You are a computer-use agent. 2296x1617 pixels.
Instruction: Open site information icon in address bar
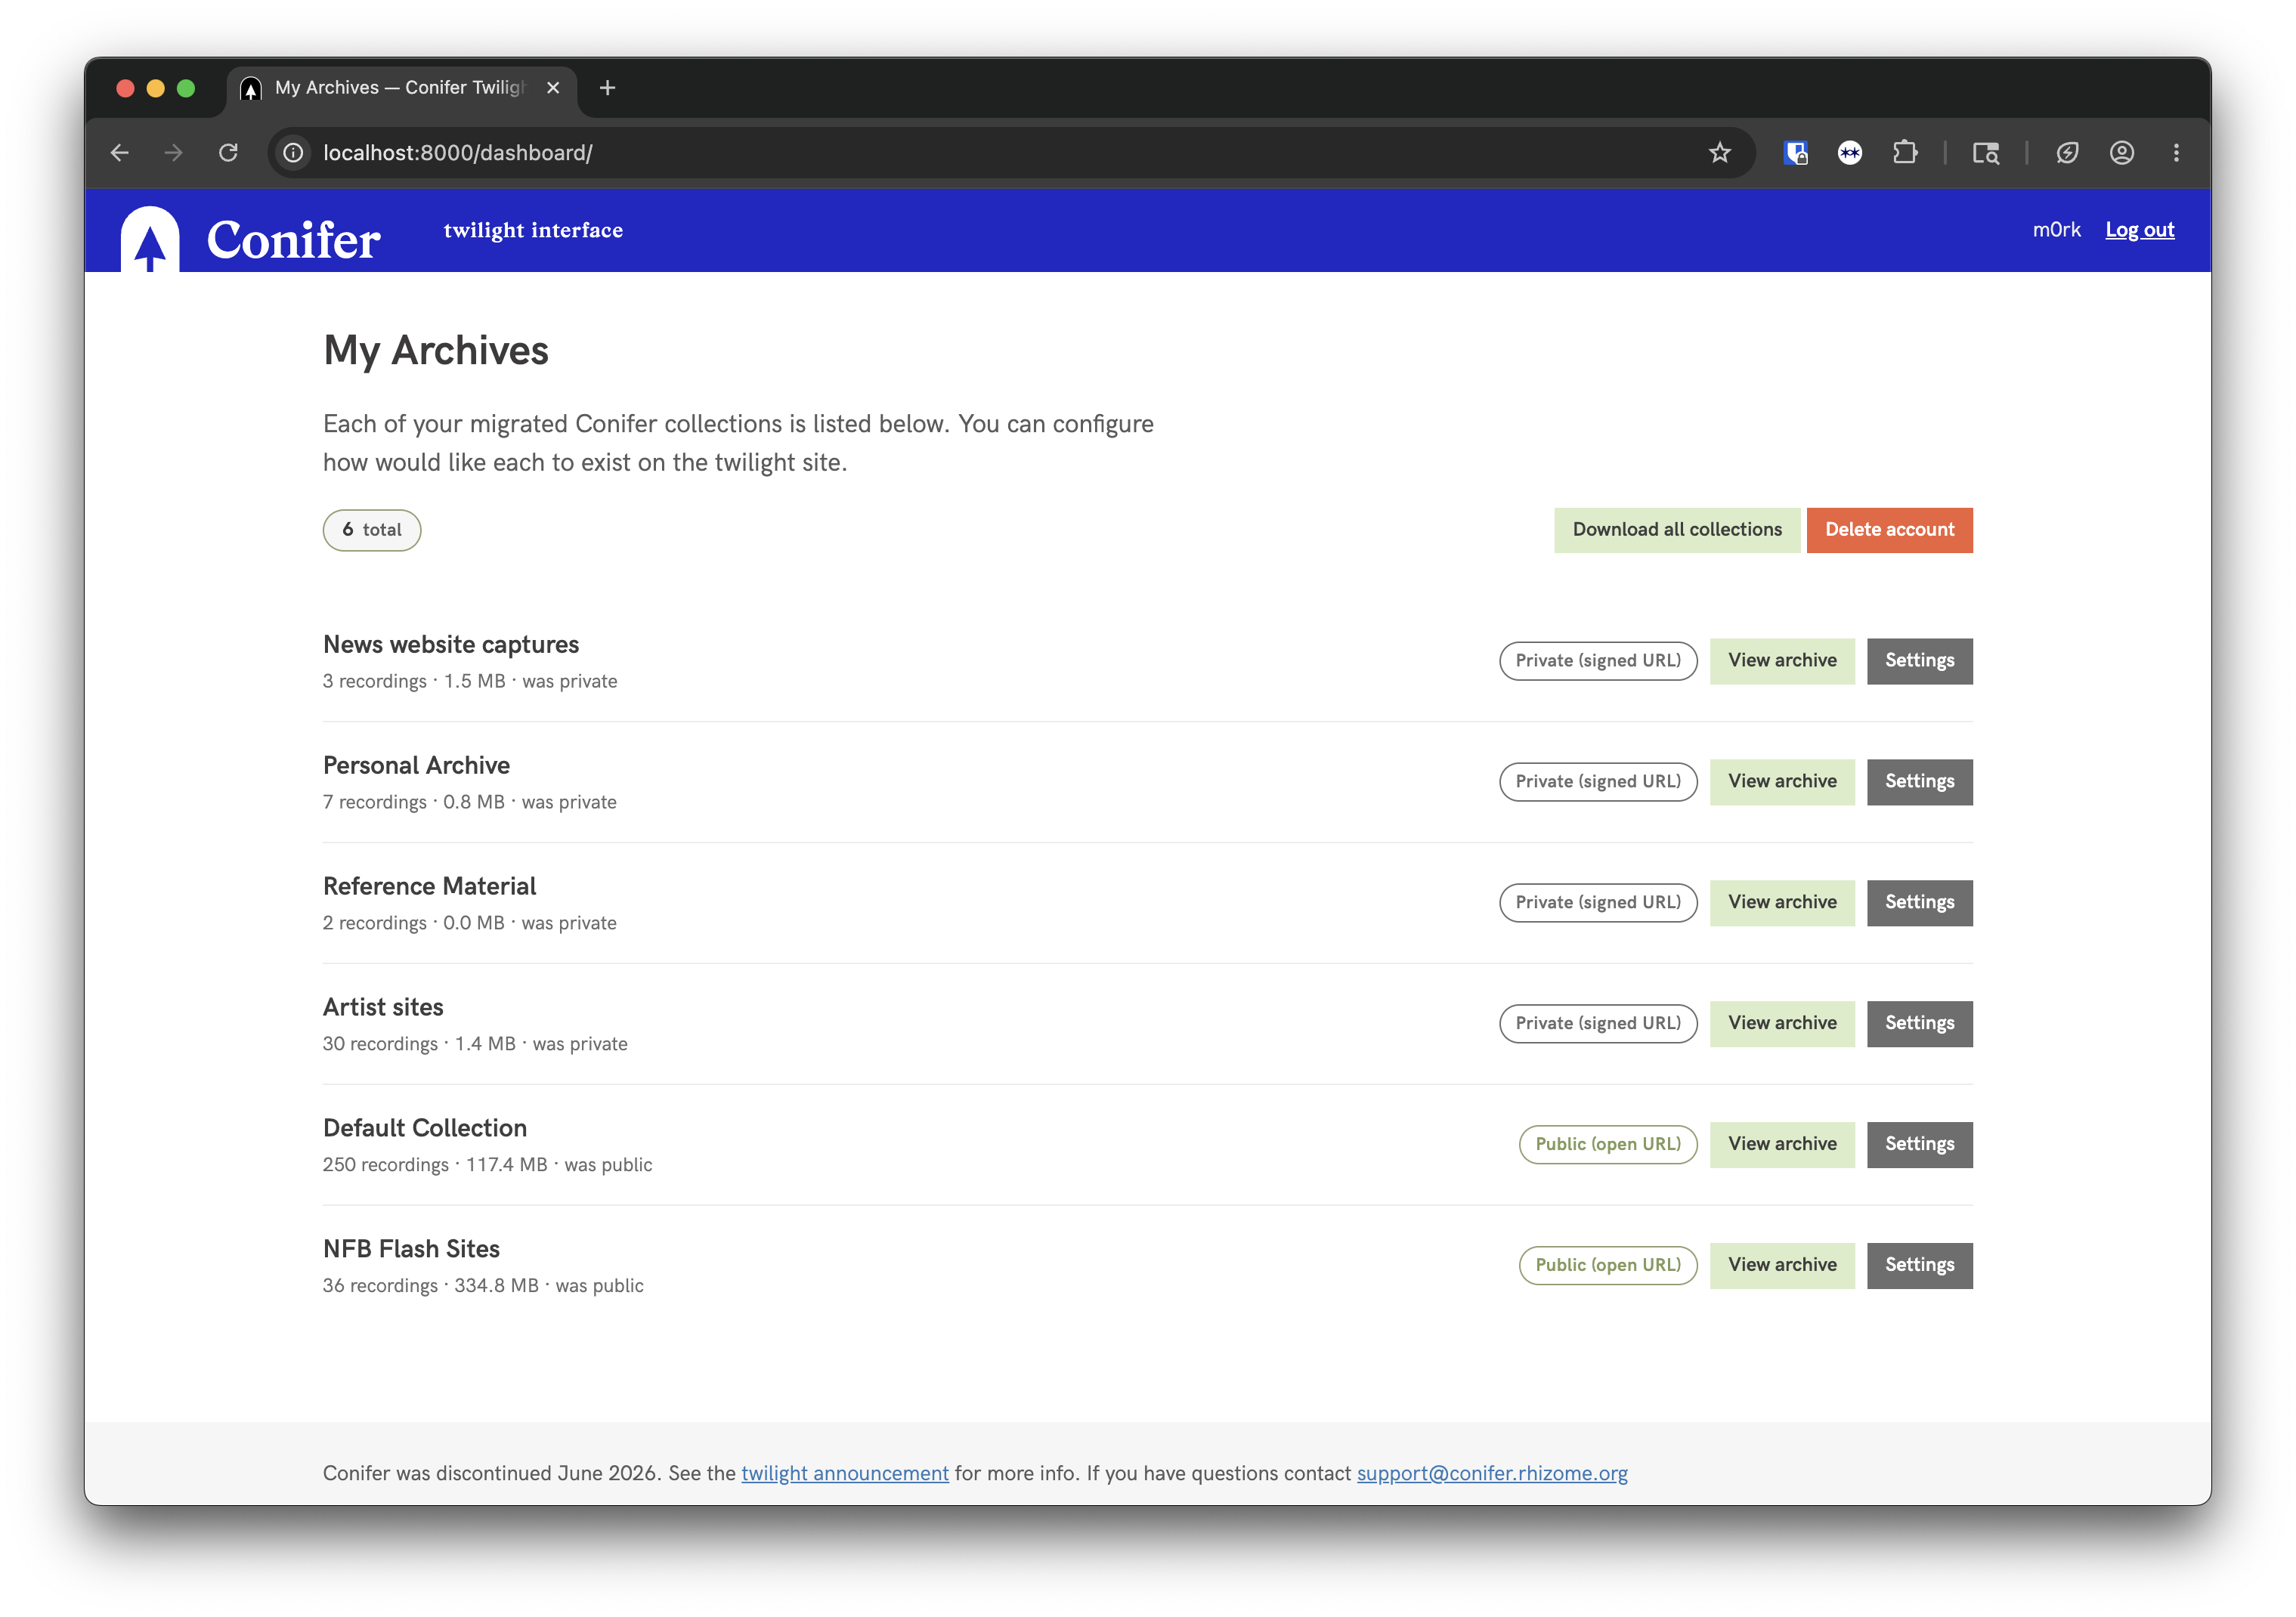coord(293,153)
